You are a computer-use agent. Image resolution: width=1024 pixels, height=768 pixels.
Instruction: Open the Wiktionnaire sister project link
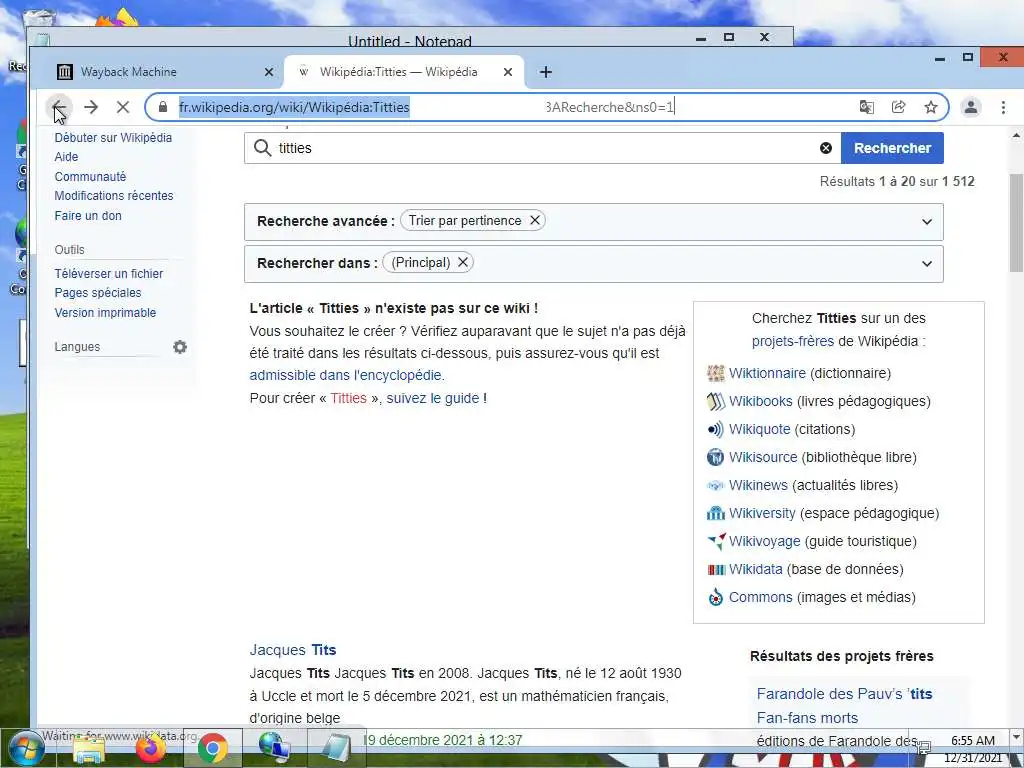pyautogui.click(x=767, y=373)
